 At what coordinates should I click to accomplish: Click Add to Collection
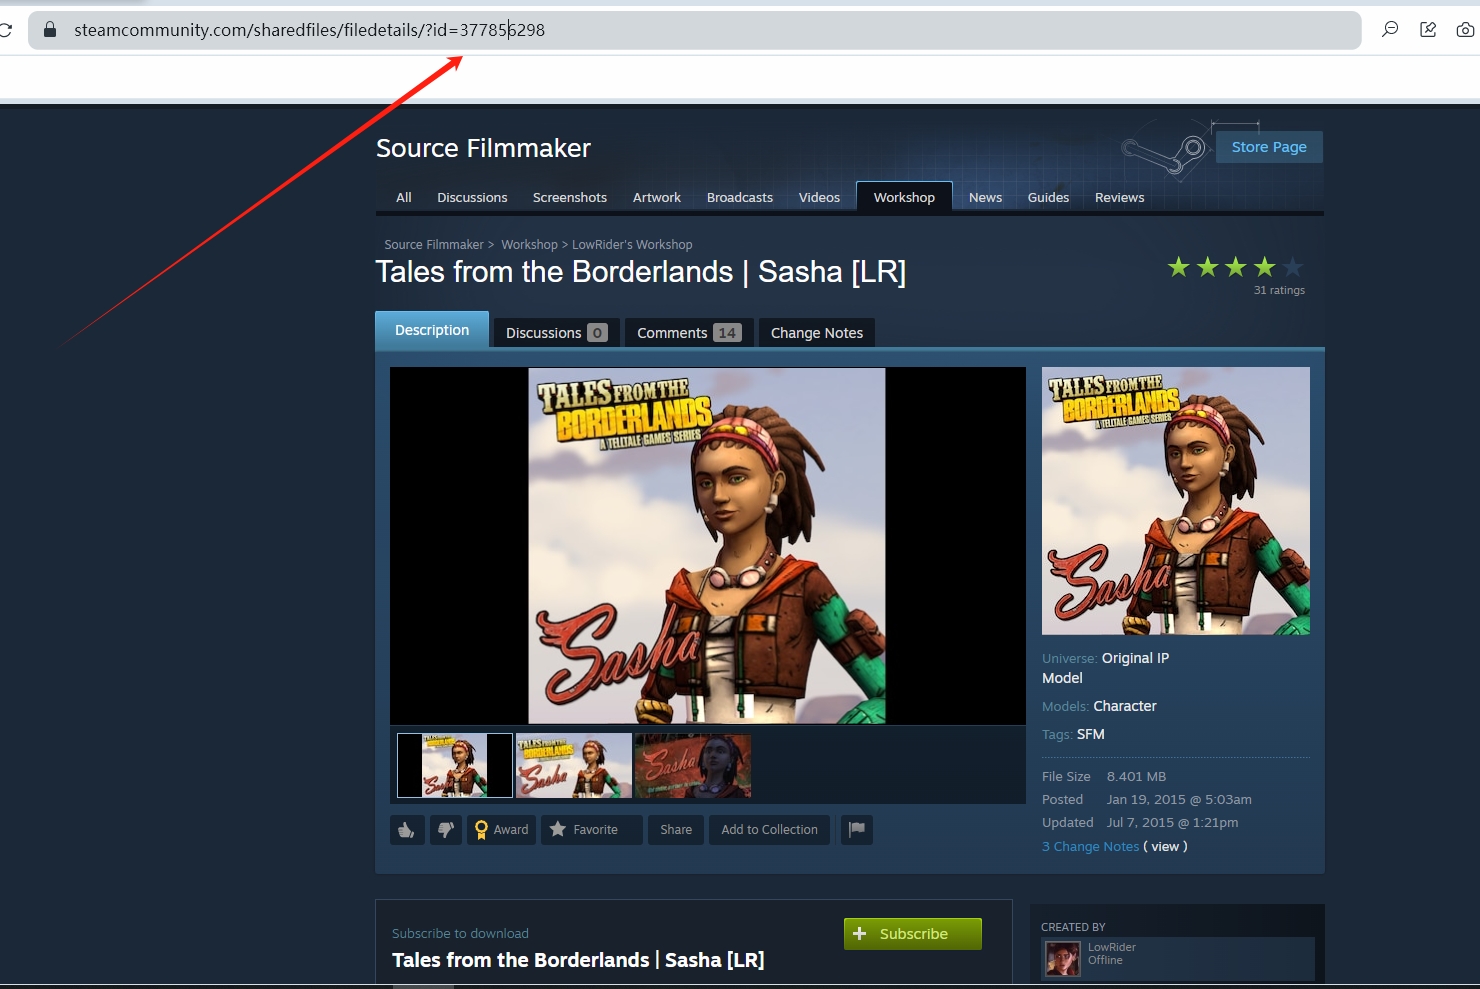pos(768,829)
